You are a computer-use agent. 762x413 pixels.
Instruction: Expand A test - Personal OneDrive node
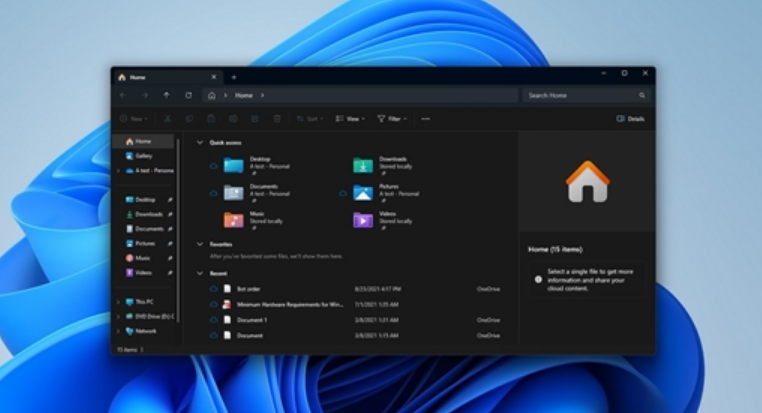coord(118,171)
